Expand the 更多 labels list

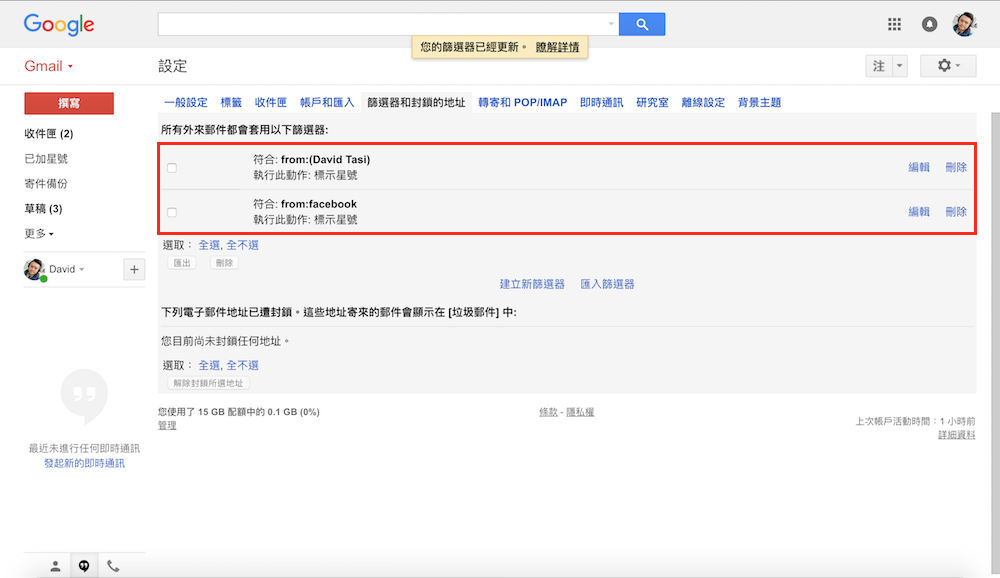tap(39, 234)
